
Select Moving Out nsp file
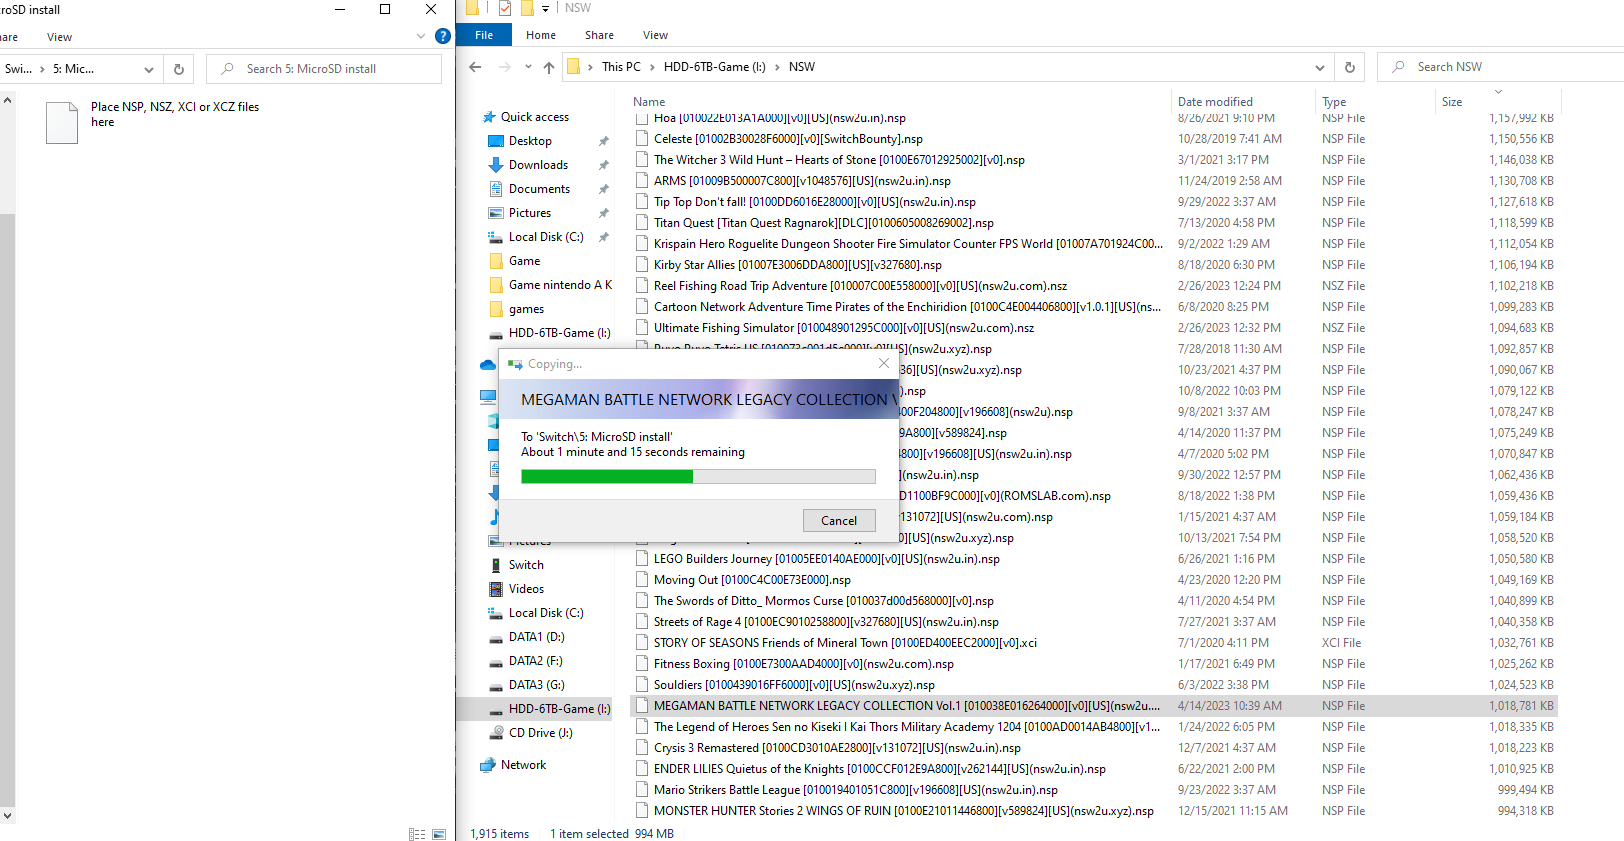[x=752, y=580]
